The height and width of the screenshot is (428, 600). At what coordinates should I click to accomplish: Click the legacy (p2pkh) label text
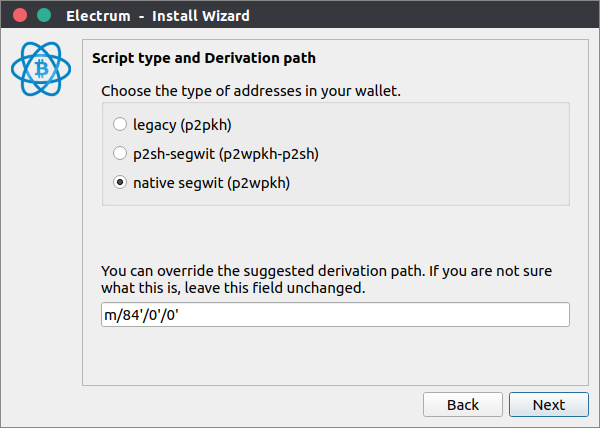[182, 125]
